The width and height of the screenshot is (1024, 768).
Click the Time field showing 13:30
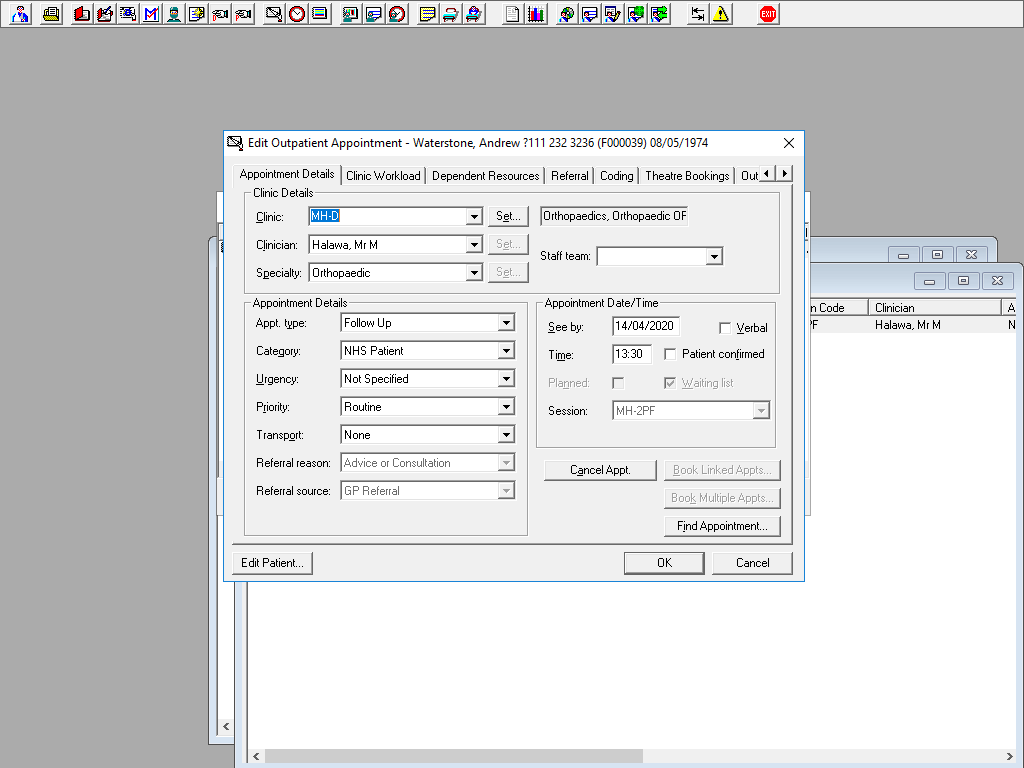pos(631,354)
